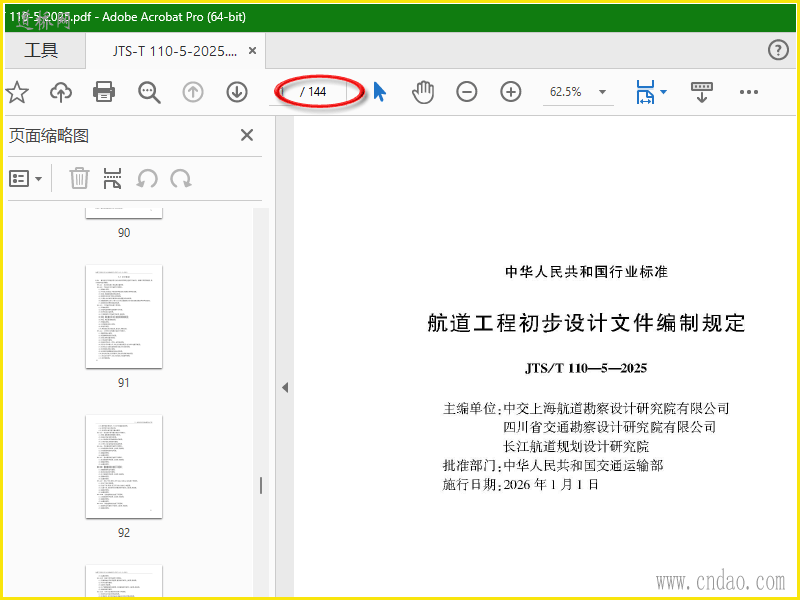800x600 pixels.
Task: Click the line 长江航道规划设计研究院
Action: pos(576,446)
